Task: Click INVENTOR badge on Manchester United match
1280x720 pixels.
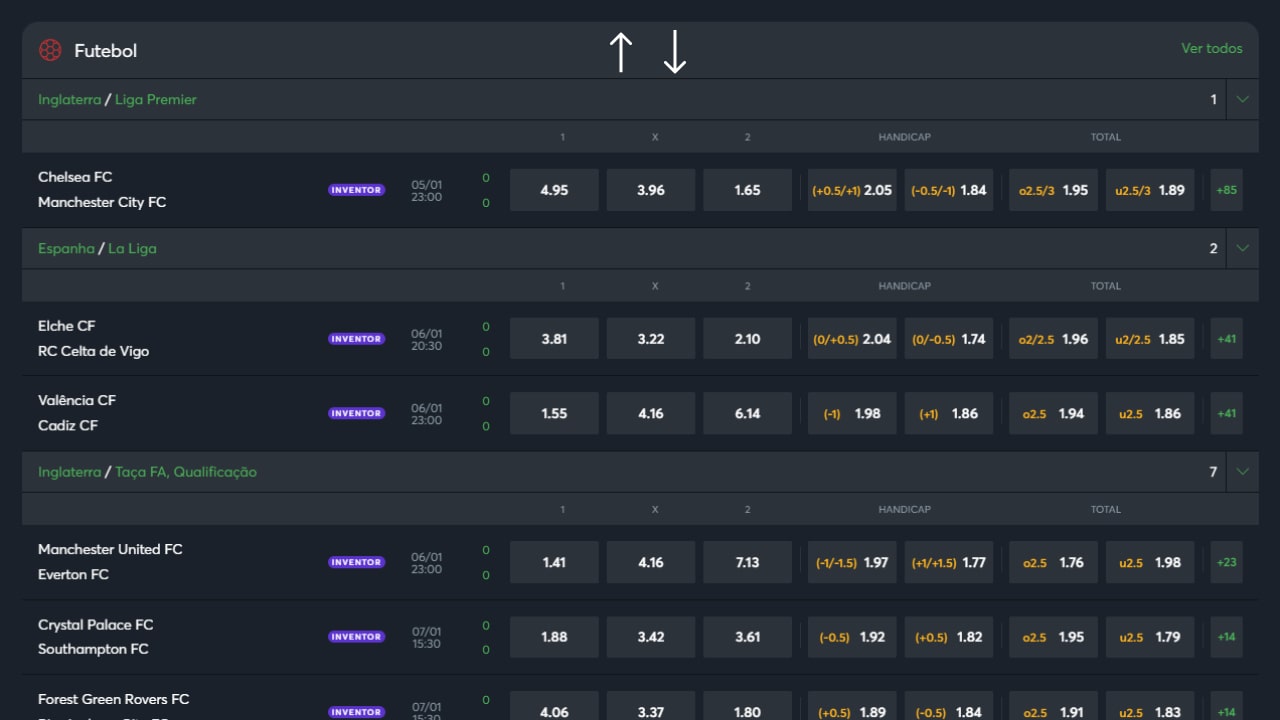Action: pyautogui.click(x=356, y=562)
